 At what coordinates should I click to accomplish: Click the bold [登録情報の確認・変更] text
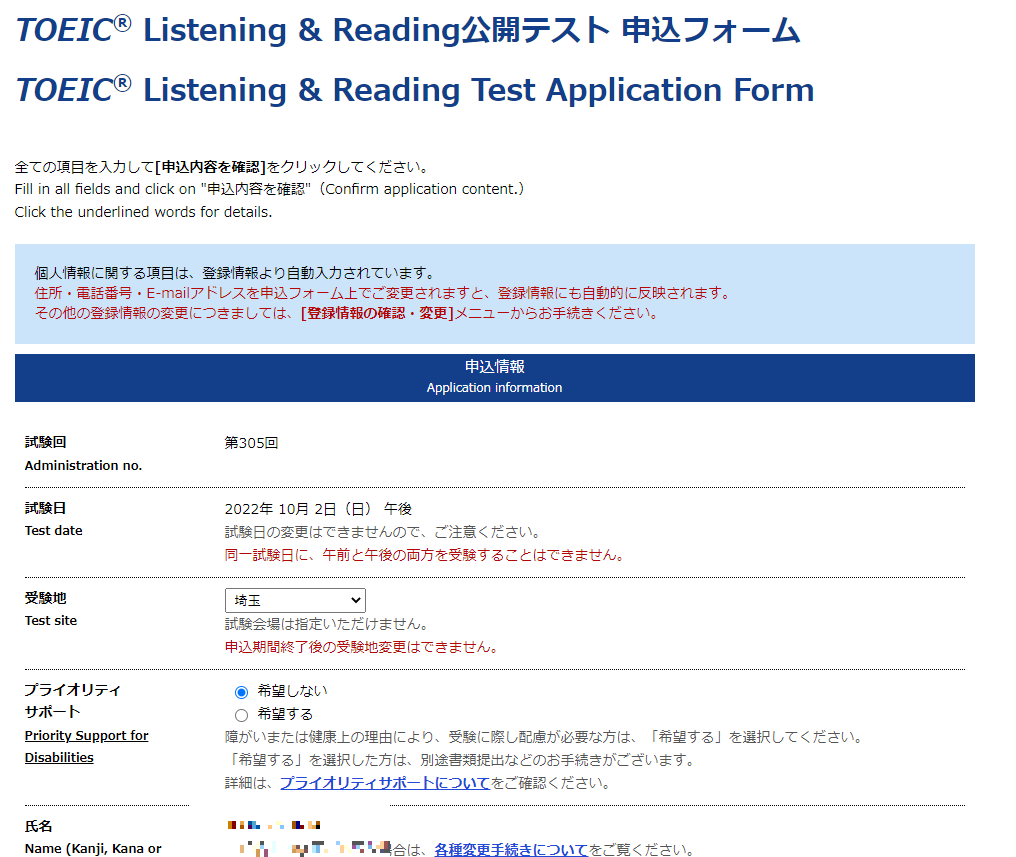[x=377, y=314]
